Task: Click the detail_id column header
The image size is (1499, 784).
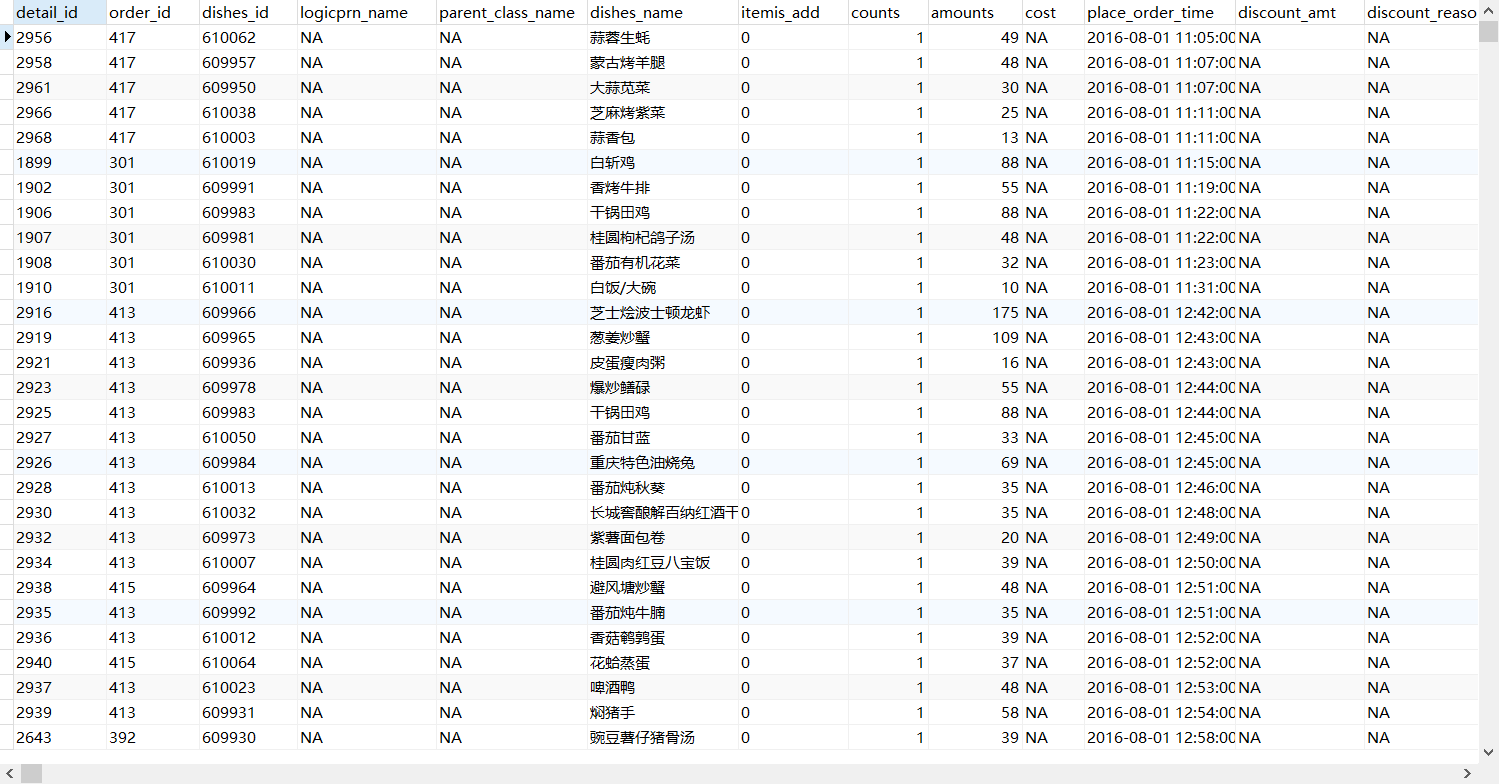Action: click(60, 12)
